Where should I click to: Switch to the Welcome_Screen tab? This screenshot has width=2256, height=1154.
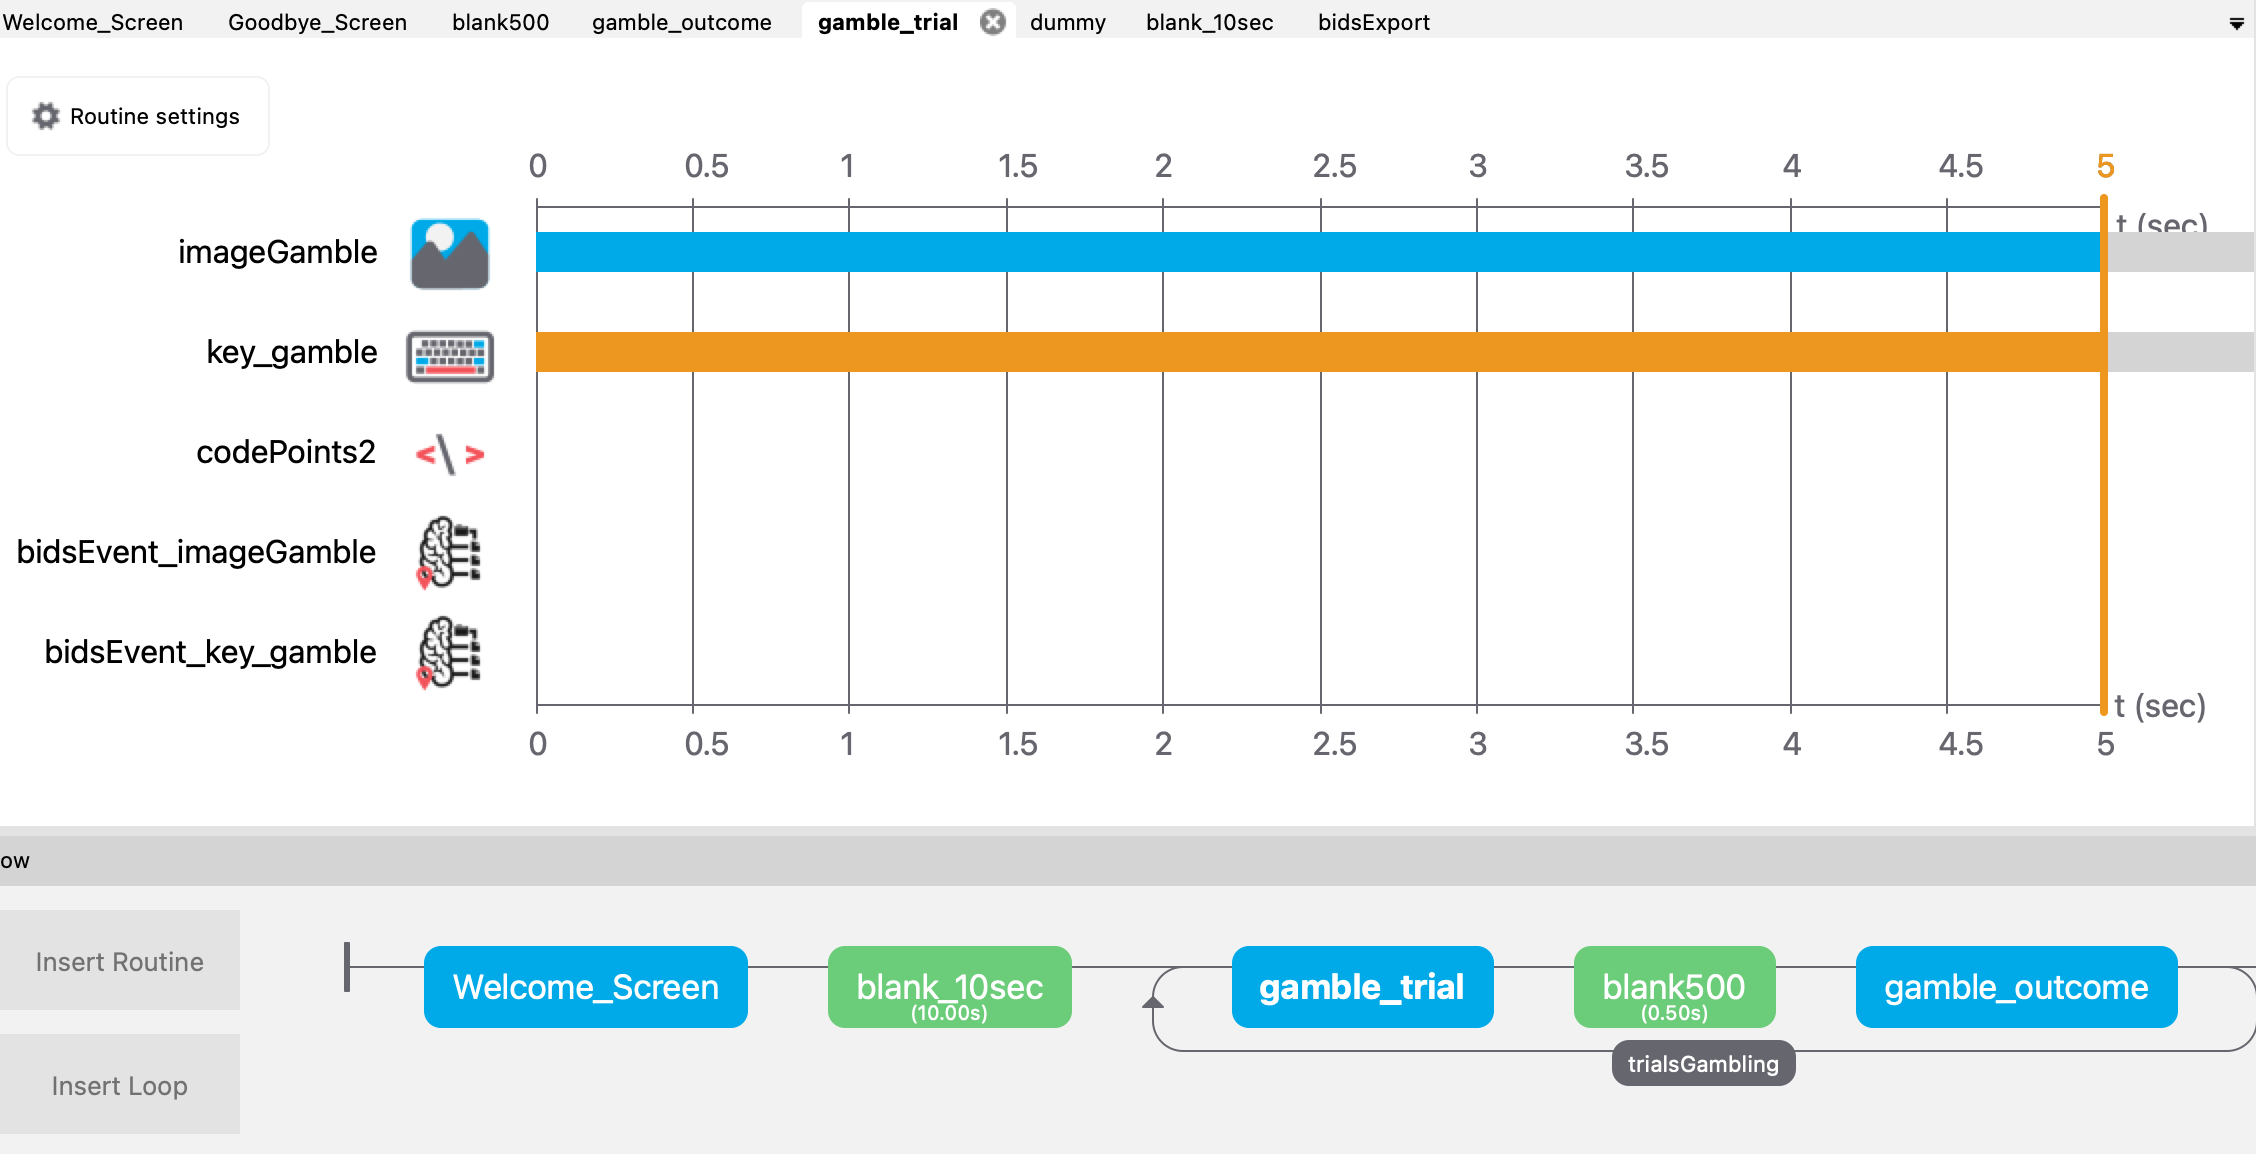[93, 22]
